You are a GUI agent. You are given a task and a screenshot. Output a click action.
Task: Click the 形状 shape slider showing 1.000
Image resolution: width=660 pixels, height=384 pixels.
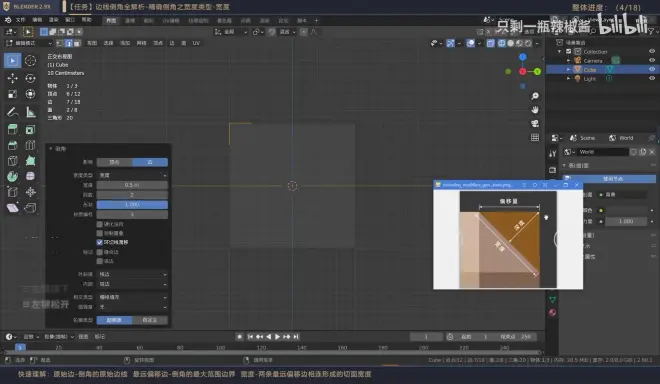pos(132,205)
